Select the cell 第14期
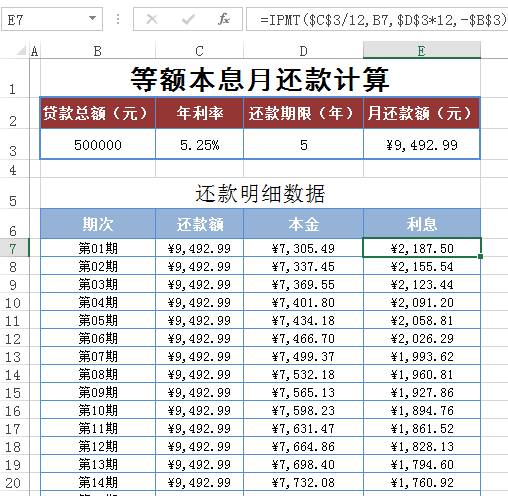This screenshot has height=496, width=508. pos(98,482)
